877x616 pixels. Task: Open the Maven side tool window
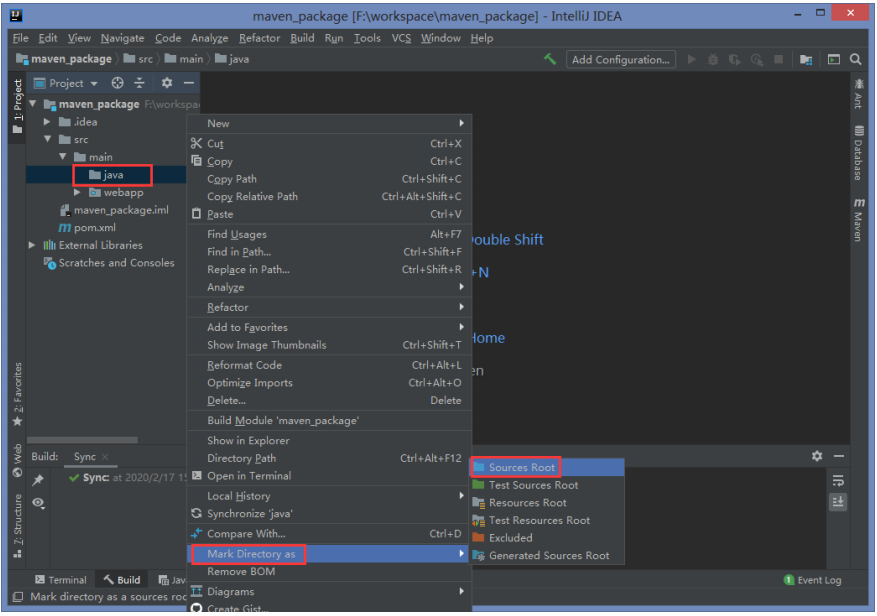click(x=859, y=220)
